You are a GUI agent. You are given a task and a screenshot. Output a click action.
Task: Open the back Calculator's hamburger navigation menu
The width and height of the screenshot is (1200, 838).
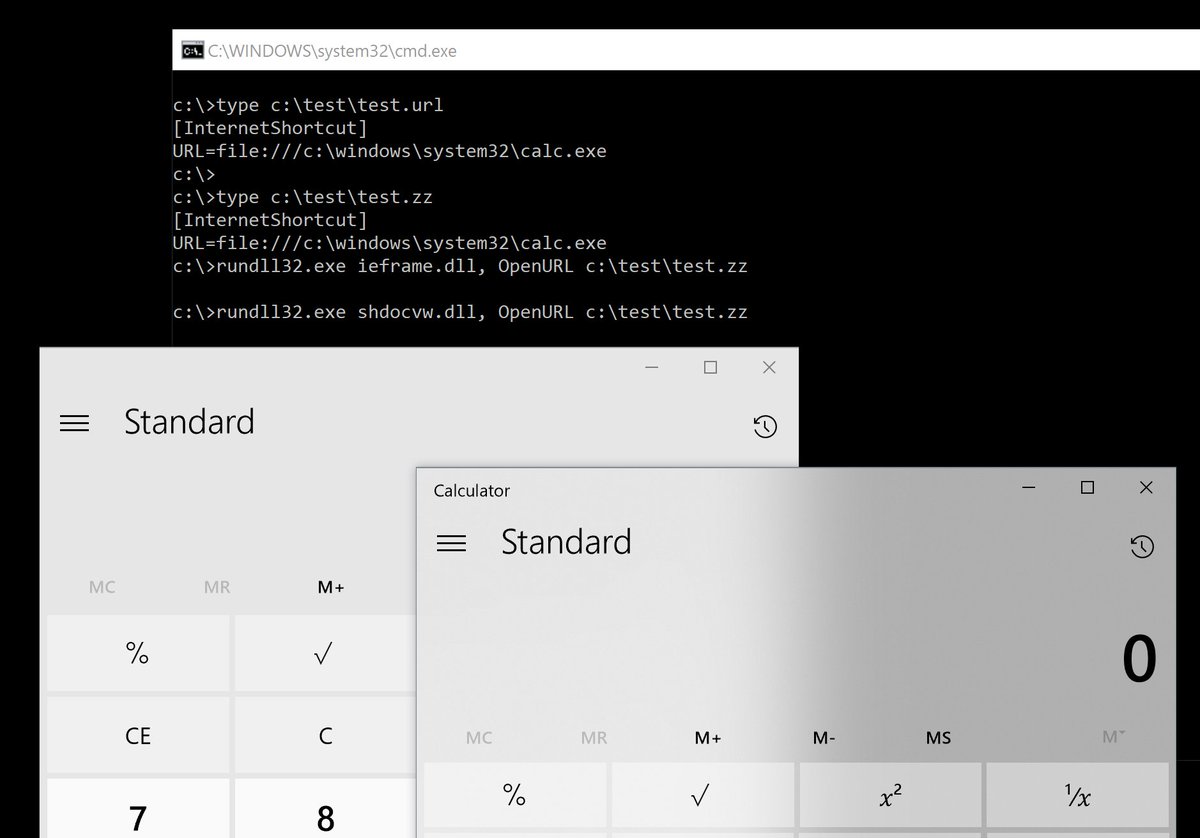click(75, 423)
